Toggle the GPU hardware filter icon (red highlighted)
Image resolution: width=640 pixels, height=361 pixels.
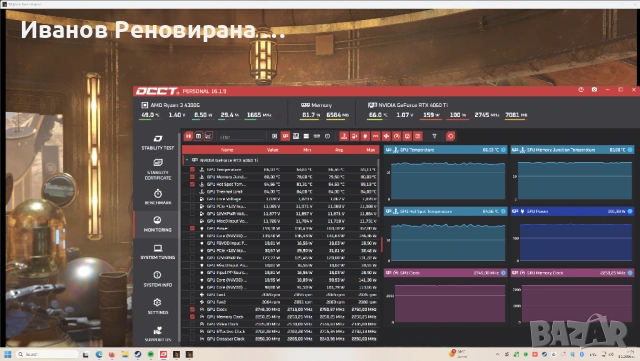tap(285, 136)
